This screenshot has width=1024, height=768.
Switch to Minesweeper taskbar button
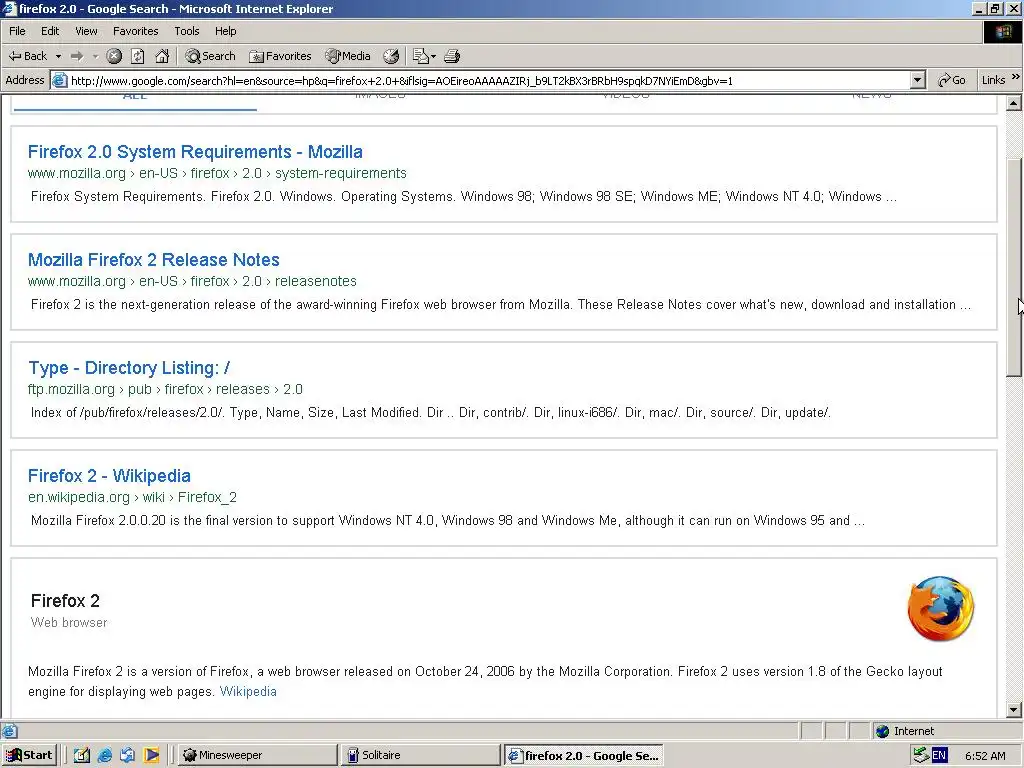257,755
